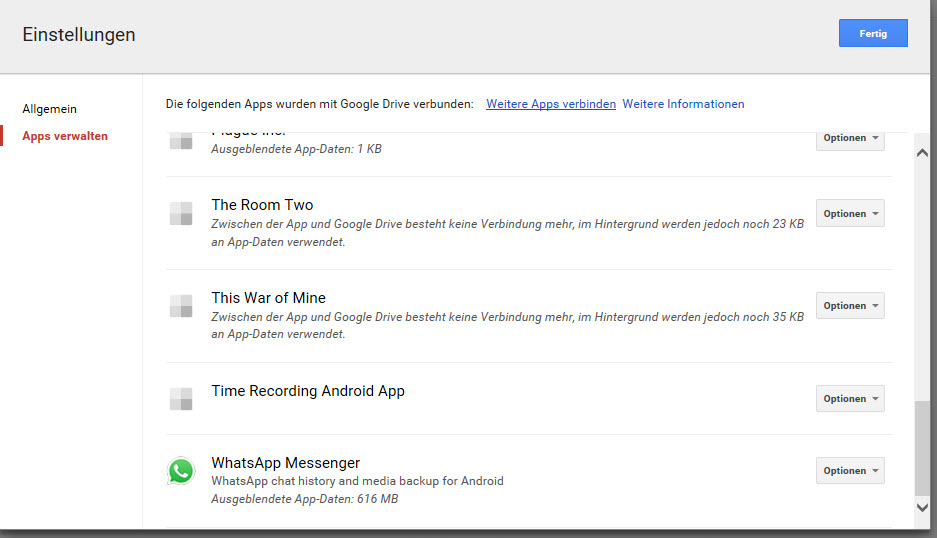937x538 pixels.
Task: Open Optionen dropdown for Time Recording Android App
Action: click(x=850, y=399)
